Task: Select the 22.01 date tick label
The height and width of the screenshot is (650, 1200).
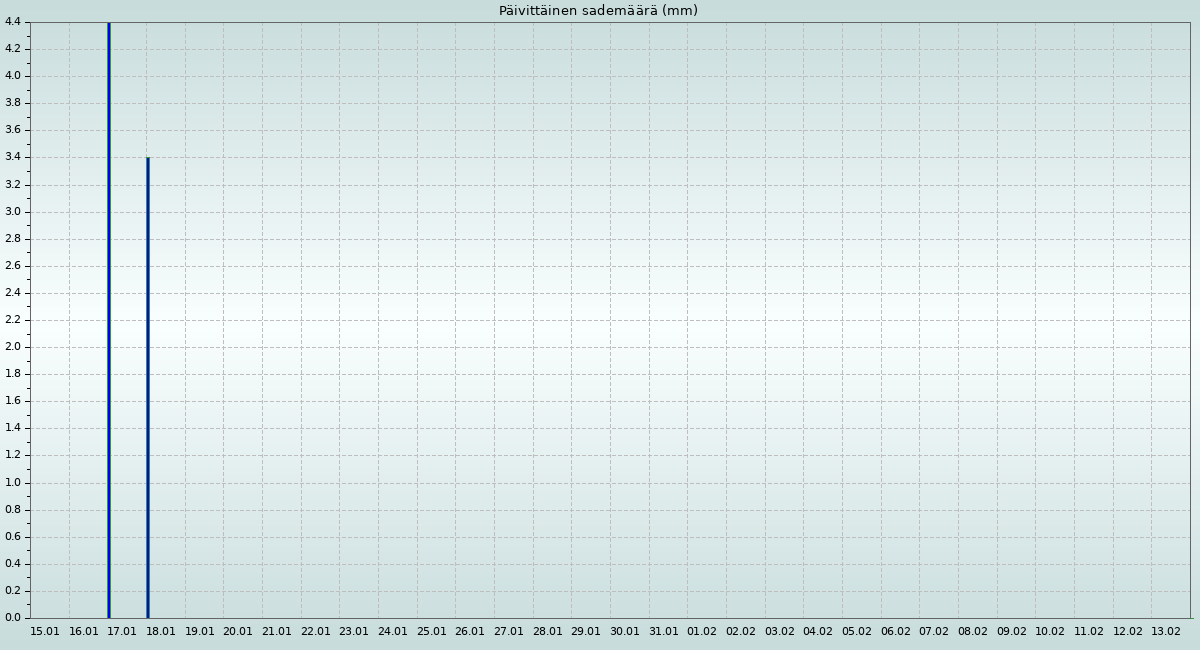Action: pyautogui.click(x=316, y=632)
